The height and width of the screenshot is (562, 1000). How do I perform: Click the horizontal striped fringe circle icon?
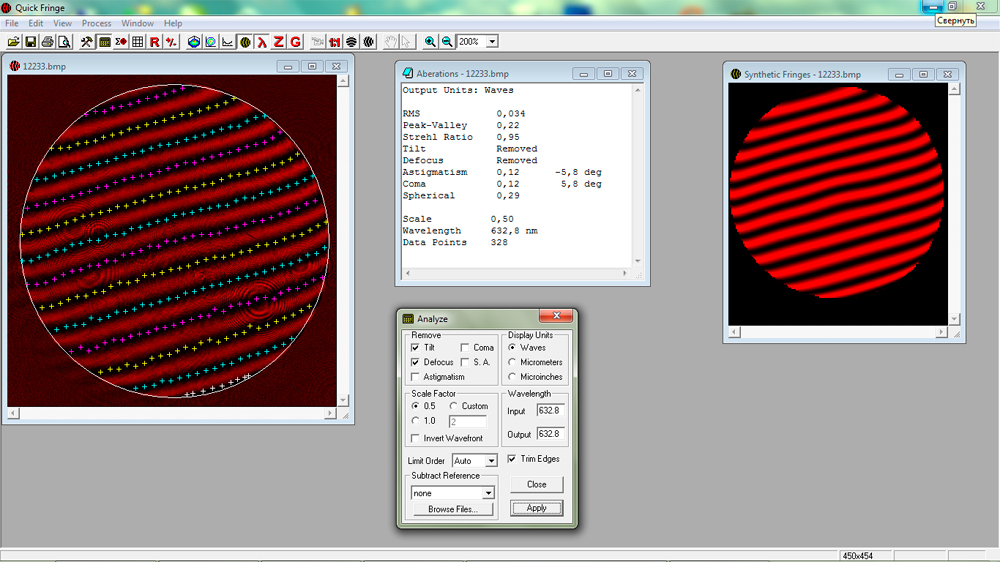[x=351, y=42]
